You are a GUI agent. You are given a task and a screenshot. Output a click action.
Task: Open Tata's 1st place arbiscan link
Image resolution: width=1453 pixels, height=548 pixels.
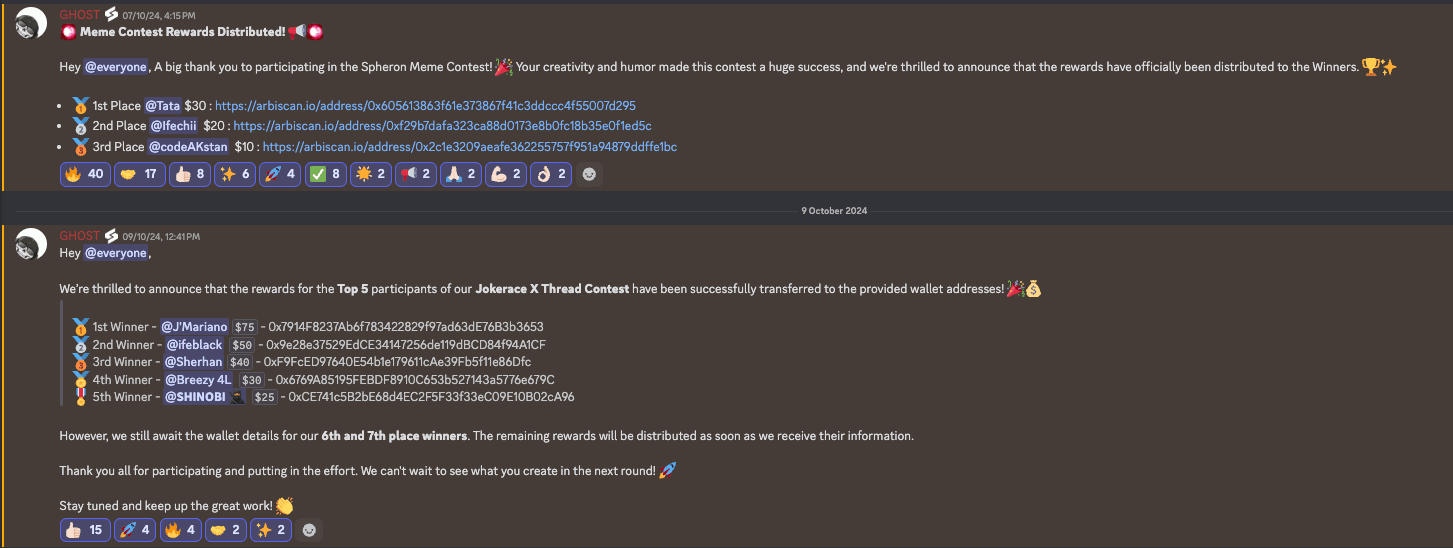point(425,105)
